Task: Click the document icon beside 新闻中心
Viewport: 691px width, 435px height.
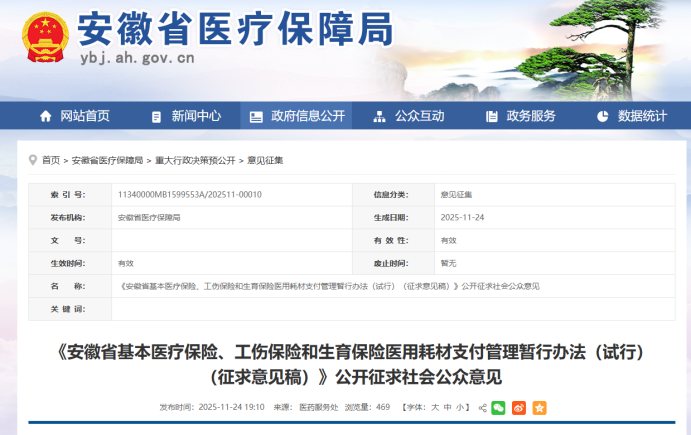Action: [x=156, y=117]
